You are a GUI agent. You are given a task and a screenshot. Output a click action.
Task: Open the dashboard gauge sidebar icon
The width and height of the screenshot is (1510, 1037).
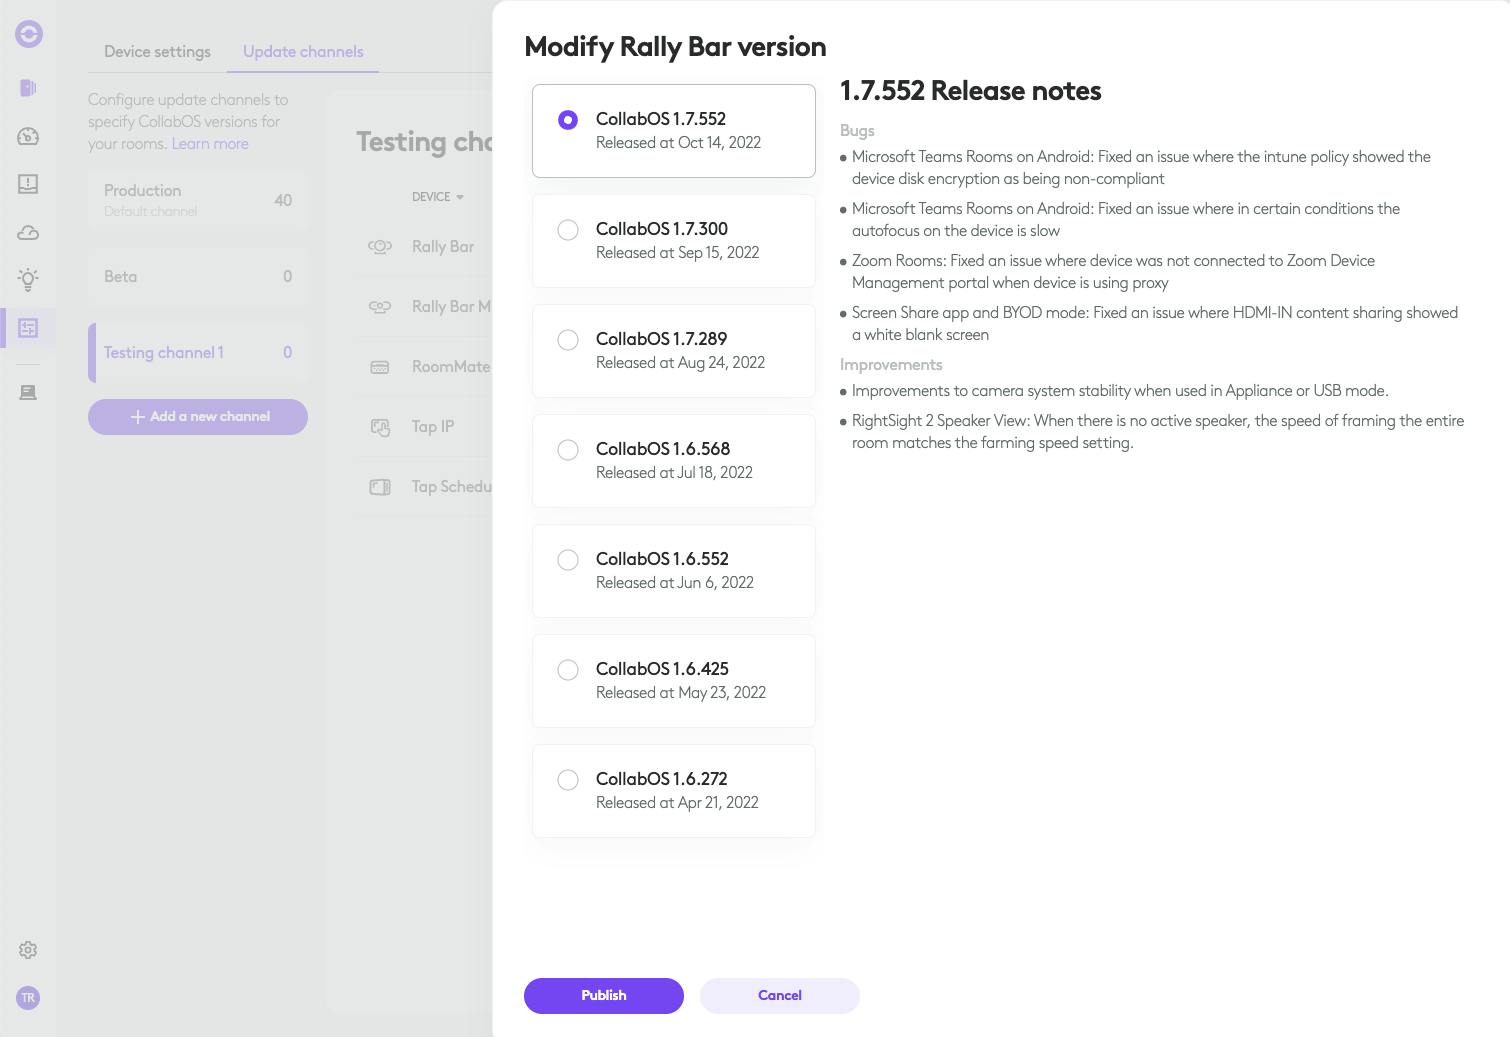tap(28, 136)
